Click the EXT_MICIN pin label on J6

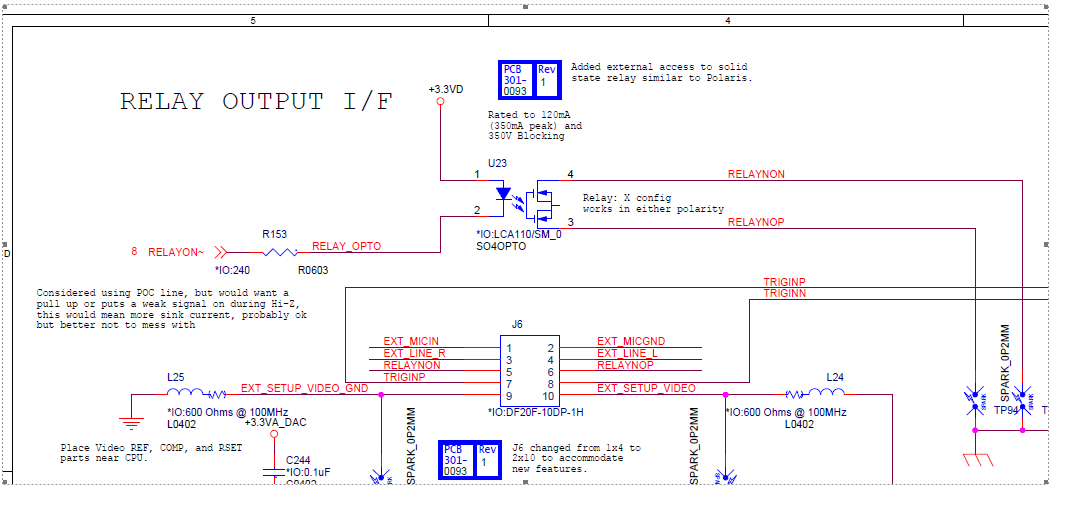pyautogui.click(x=411, y=342)
